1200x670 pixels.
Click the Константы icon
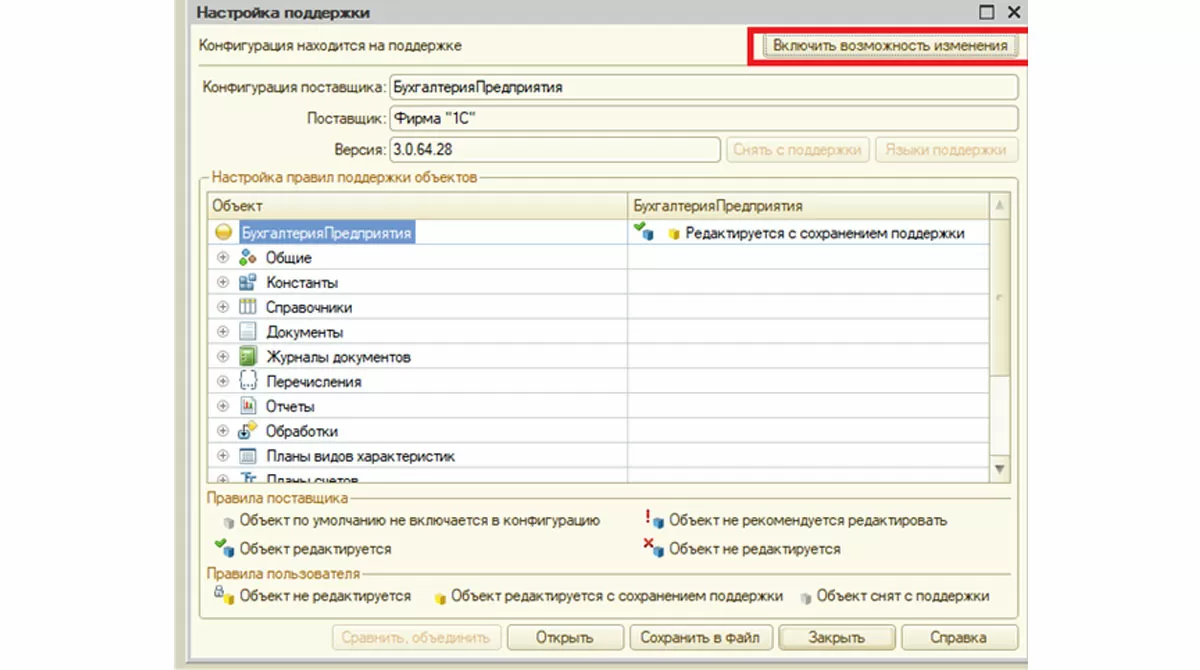click(x=248, y=282)
